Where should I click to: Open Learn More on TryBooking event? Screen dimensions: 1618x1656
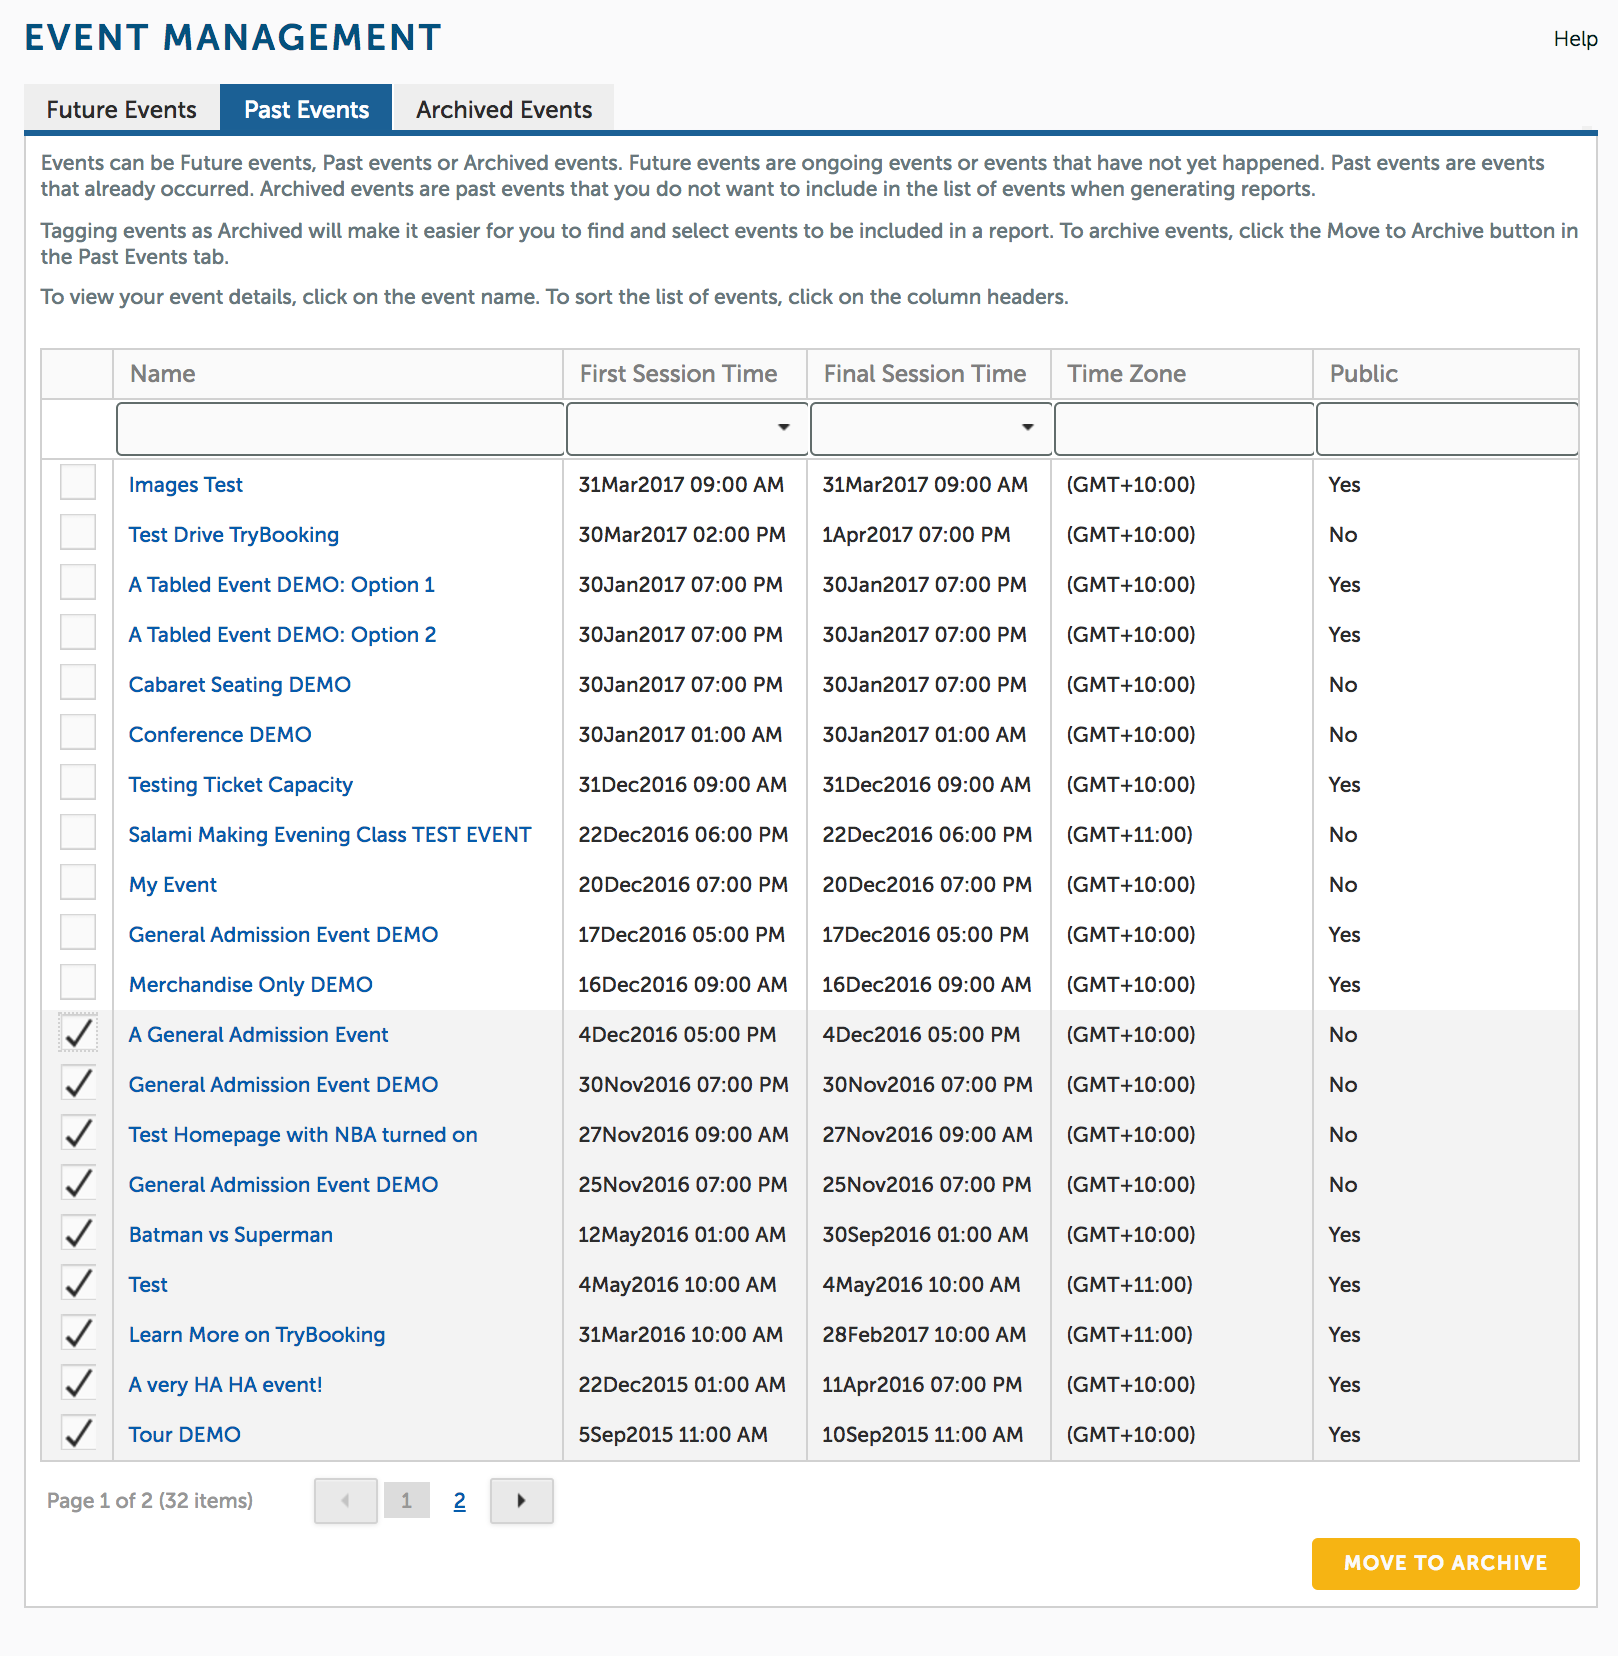(257, 1335)
